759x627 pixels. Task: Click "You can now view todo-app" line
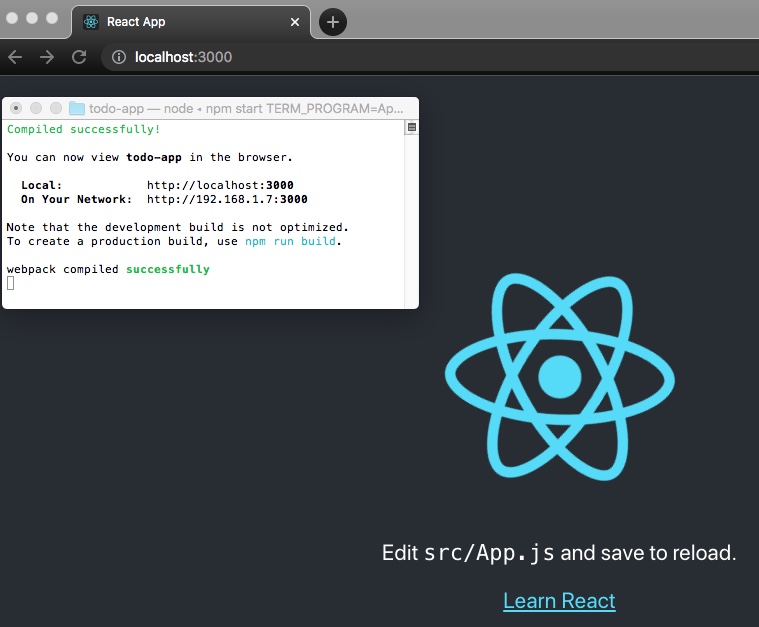pos(150,157)
